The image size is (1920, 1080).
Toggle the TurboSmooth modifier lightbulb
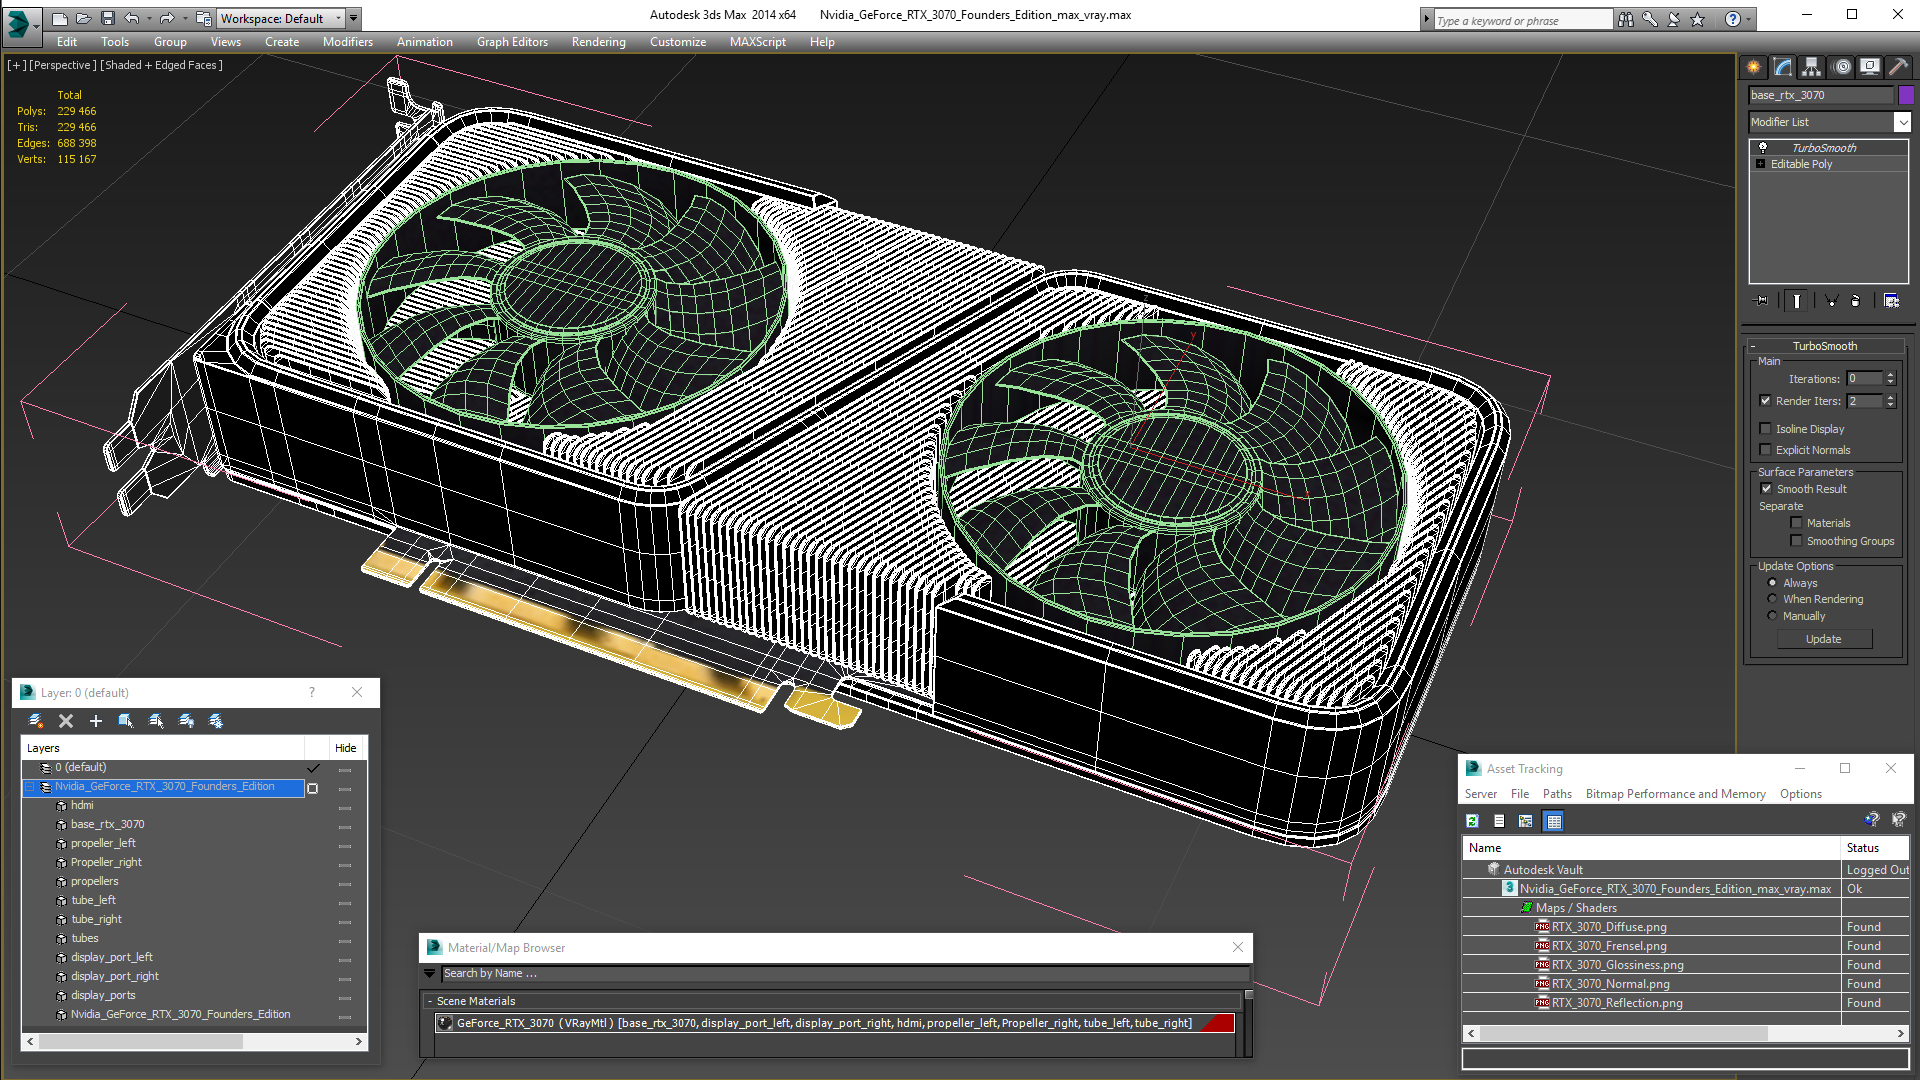tap(1763, 147)
